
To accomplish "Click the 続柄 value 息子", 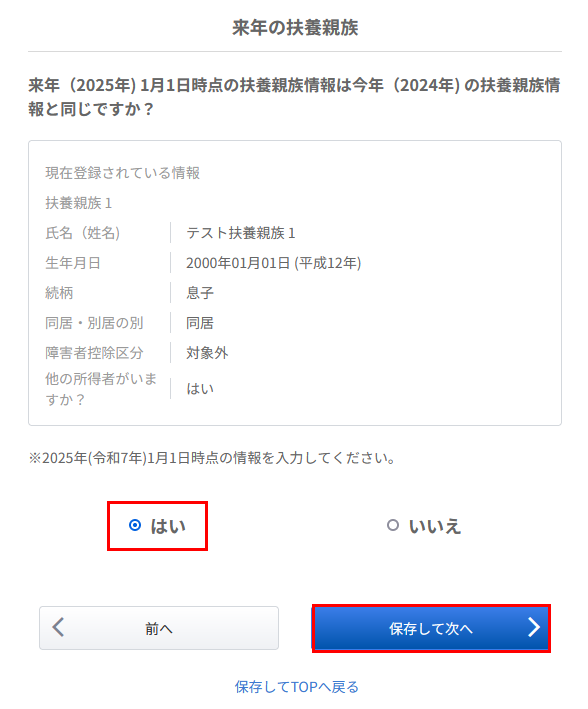I will click(x=200, y=293).
